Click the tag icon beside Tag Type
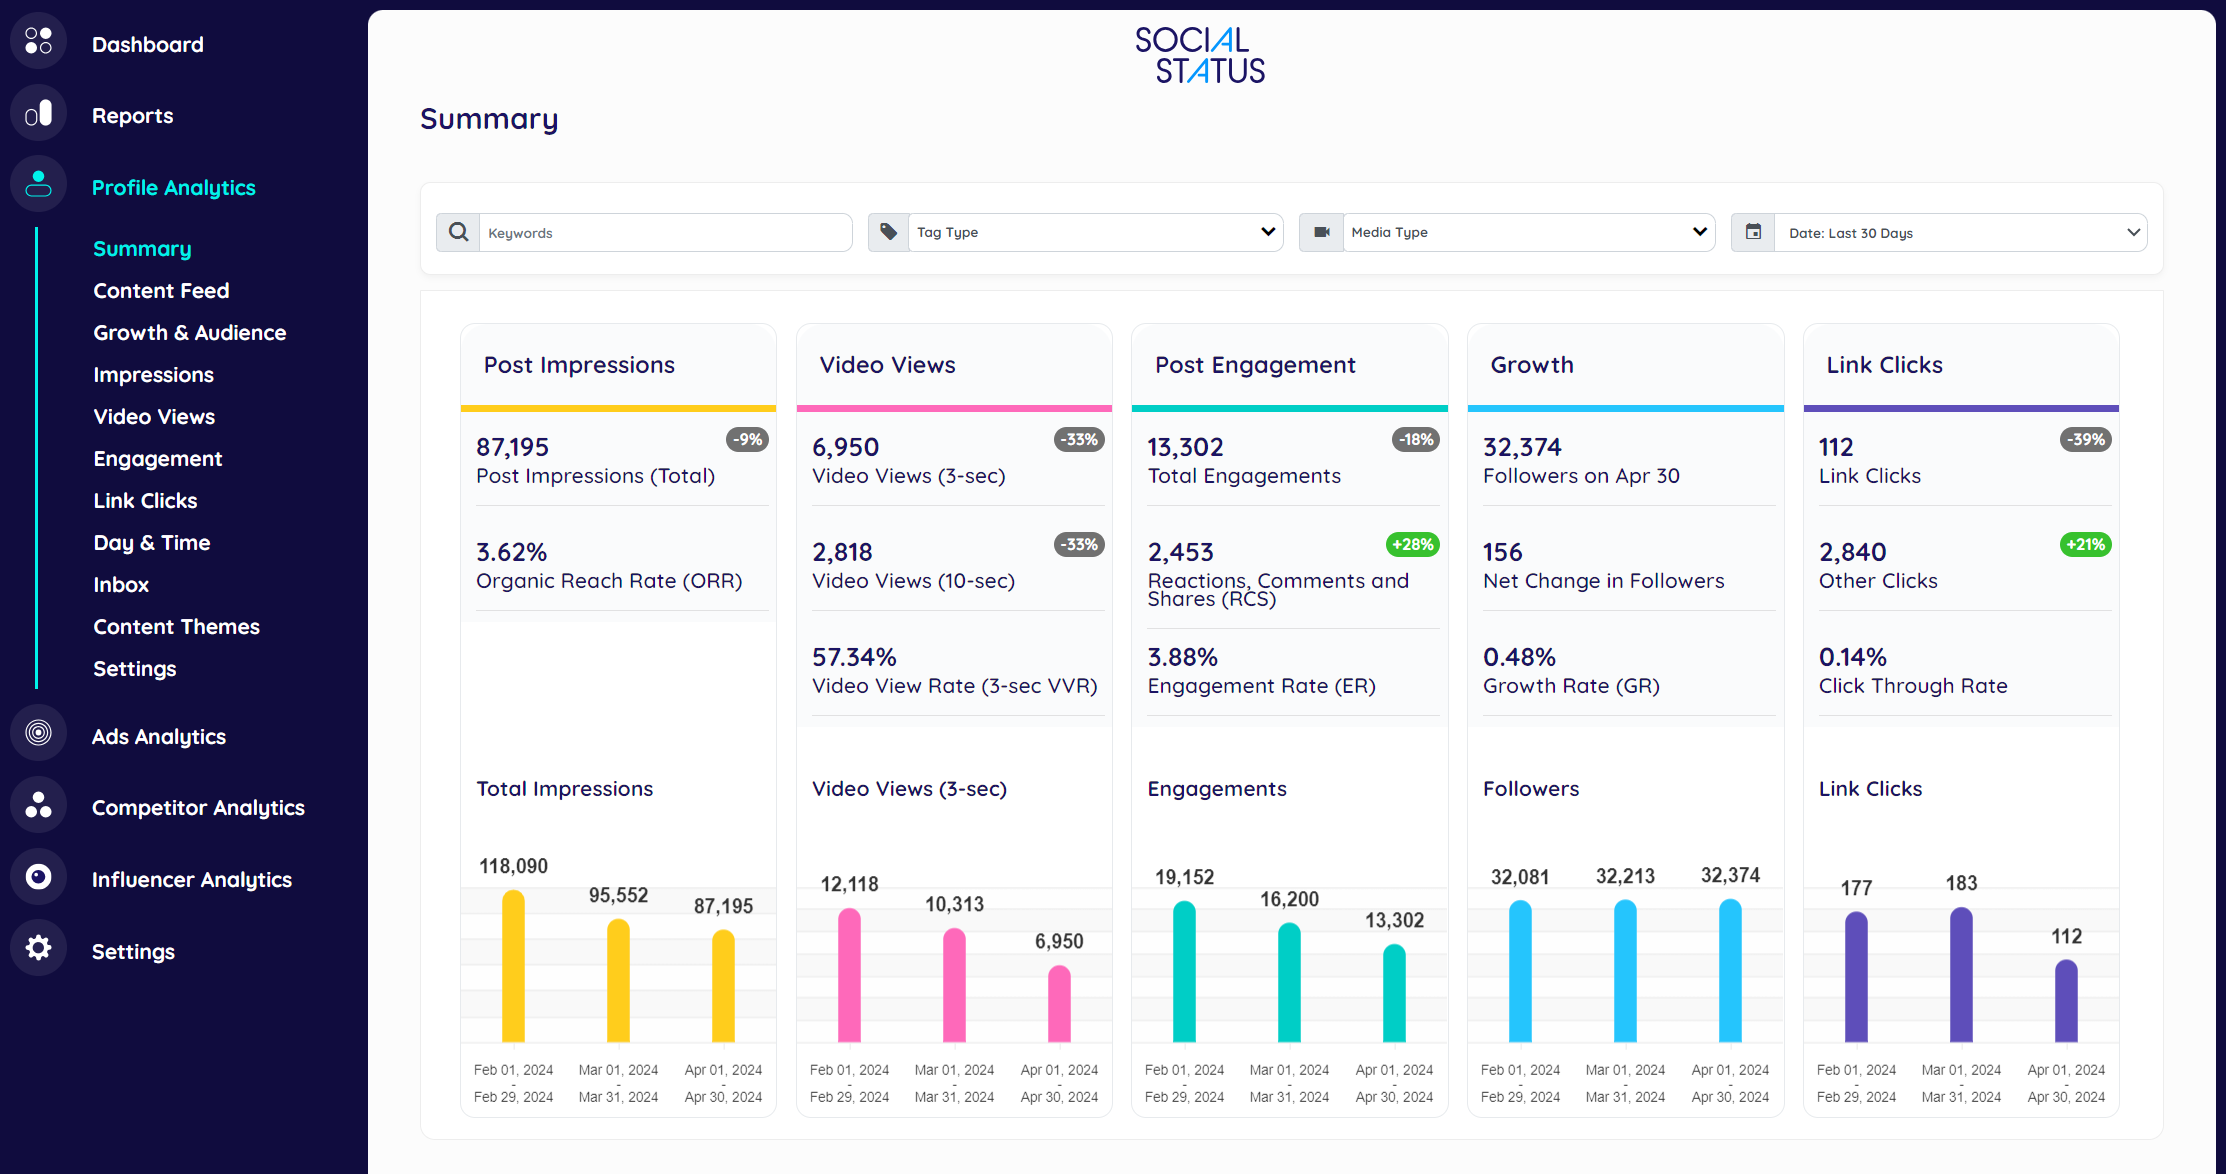 [889, 231]
